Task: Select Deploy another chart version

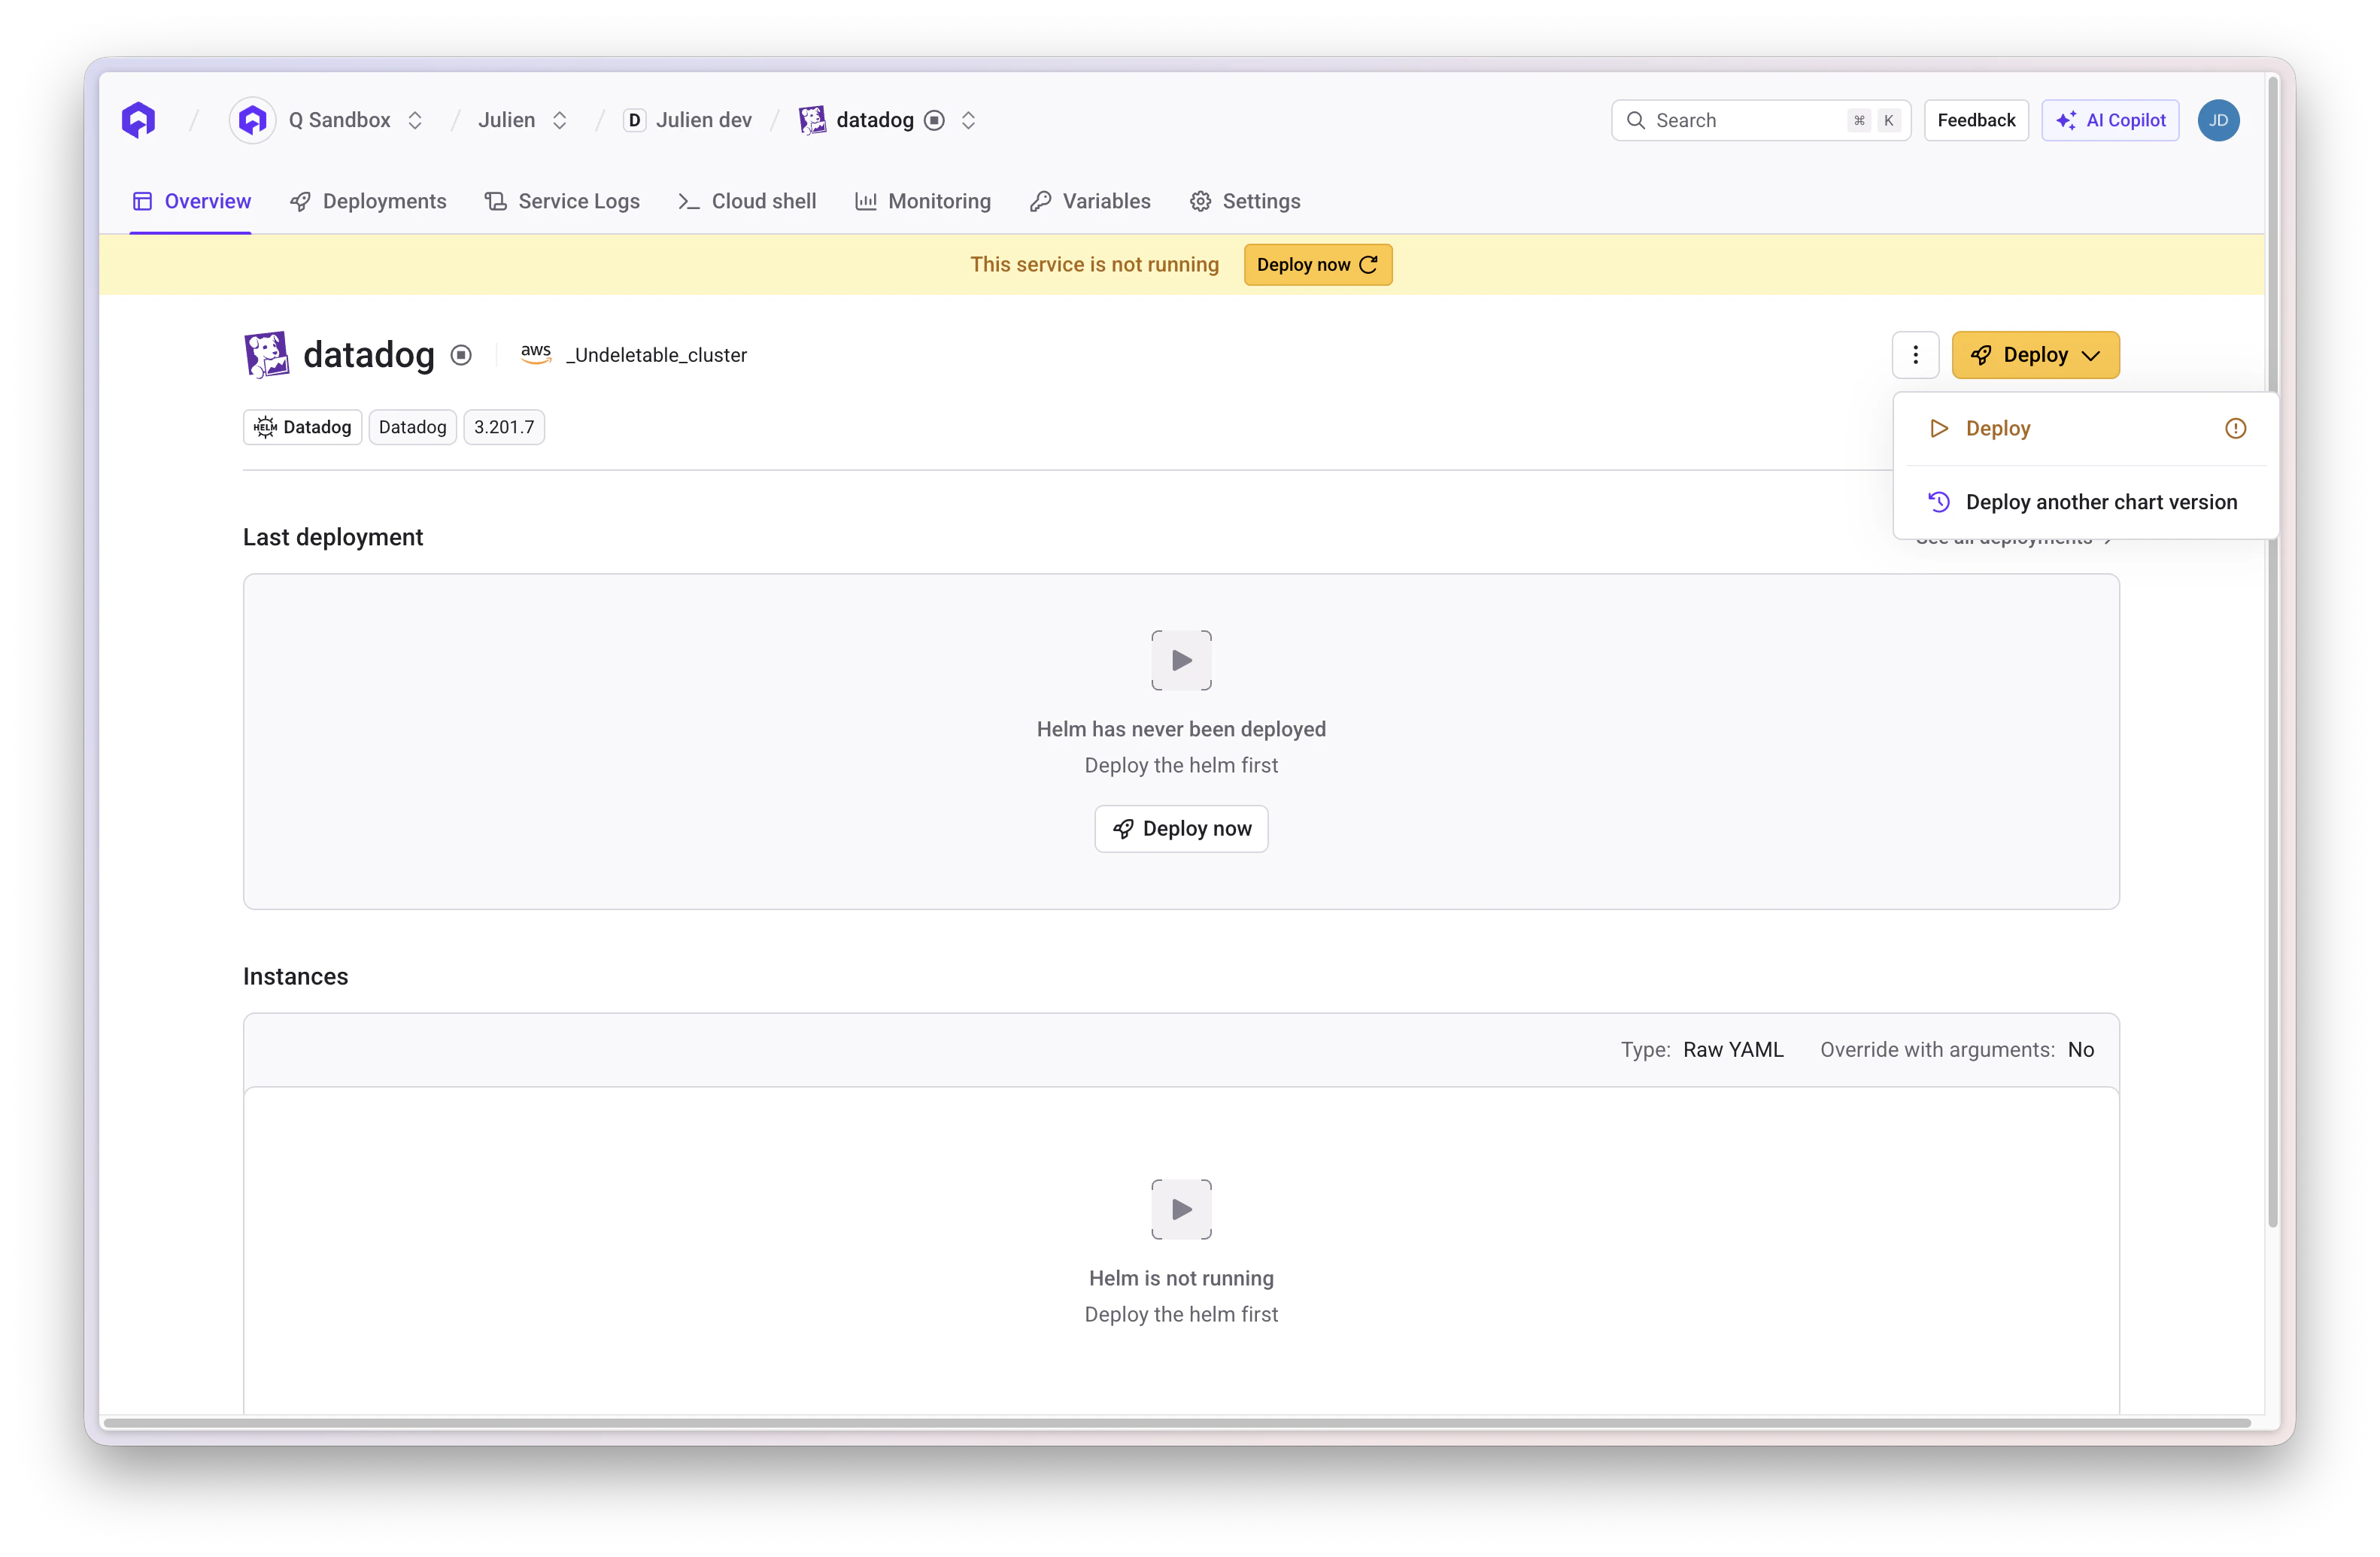Action: click(x=2086, y=502)
